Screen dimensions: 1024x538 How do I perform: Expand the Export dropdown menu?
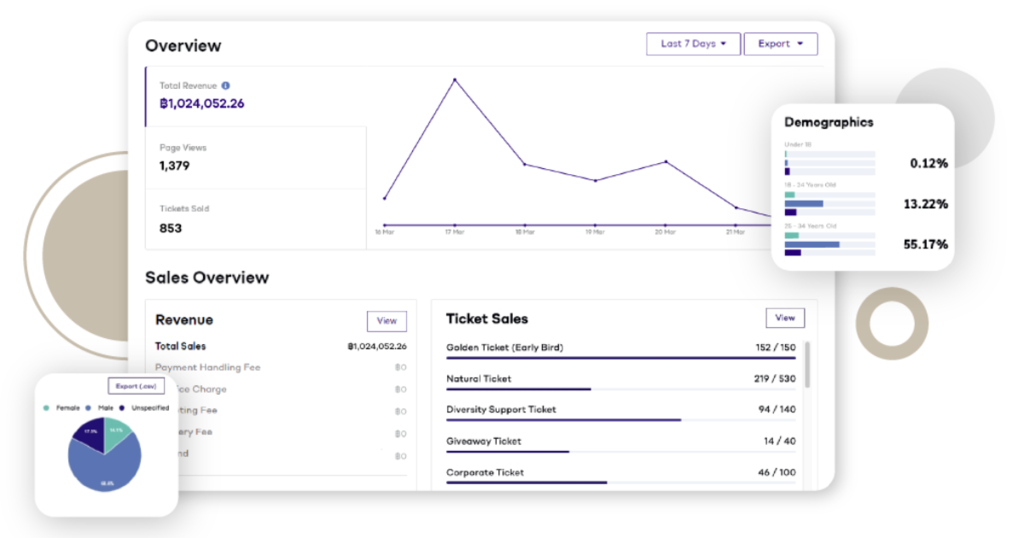pos(780,44)
